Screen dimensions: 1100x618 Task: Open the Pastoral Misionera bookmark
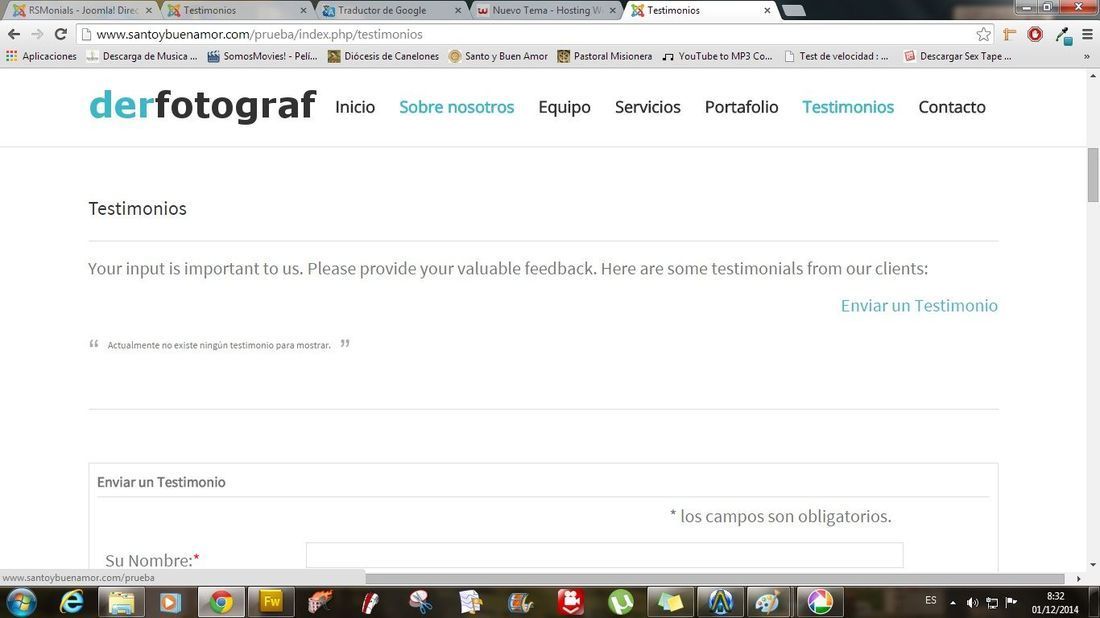click(x=605, y=56)
